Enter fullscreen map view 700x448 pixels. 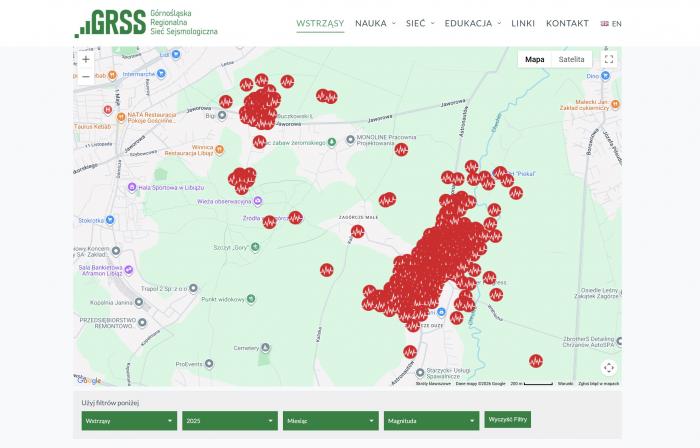608,59
